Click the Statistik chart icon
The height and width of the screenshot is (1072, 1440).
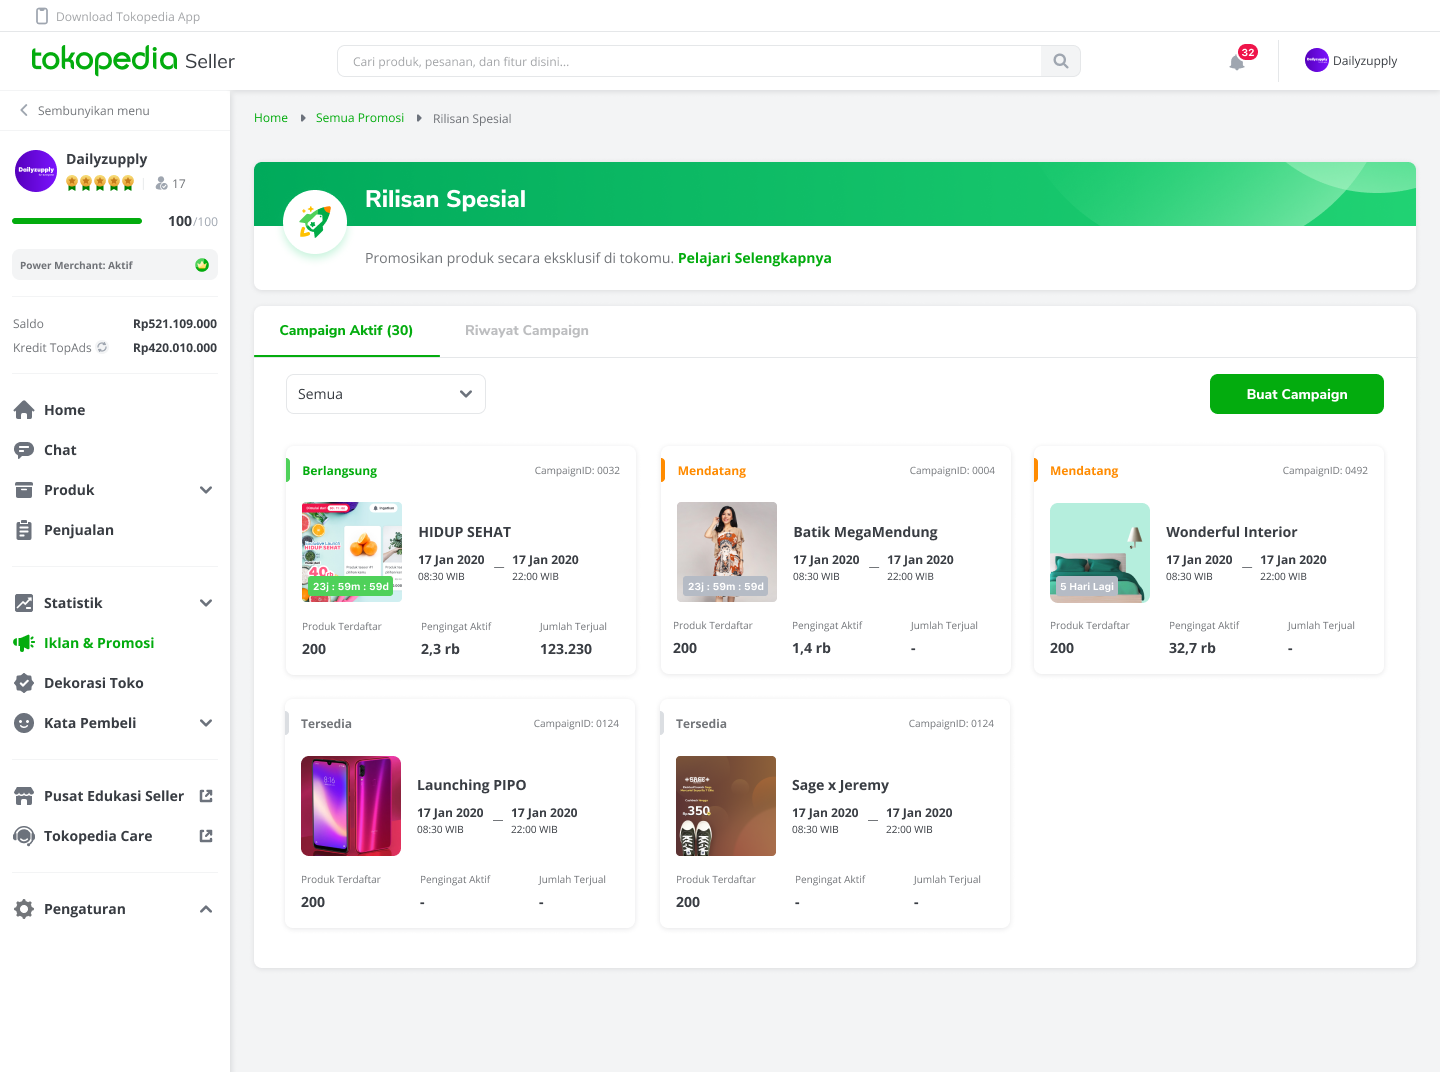pyautogui.click(x=24, y=603)
